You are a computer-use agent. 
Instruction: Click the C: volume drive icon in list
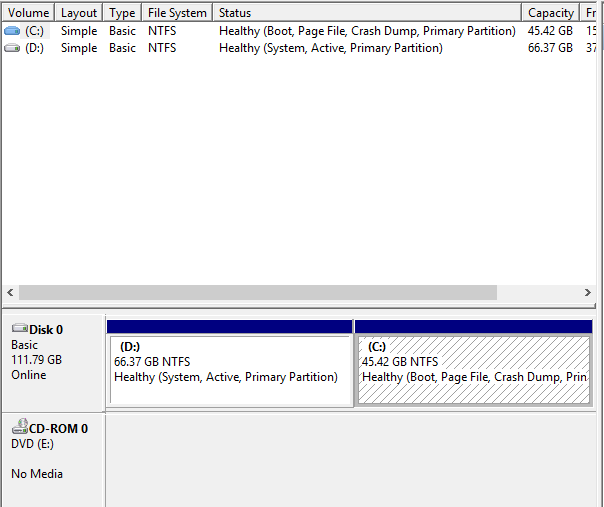pos(12,31)
